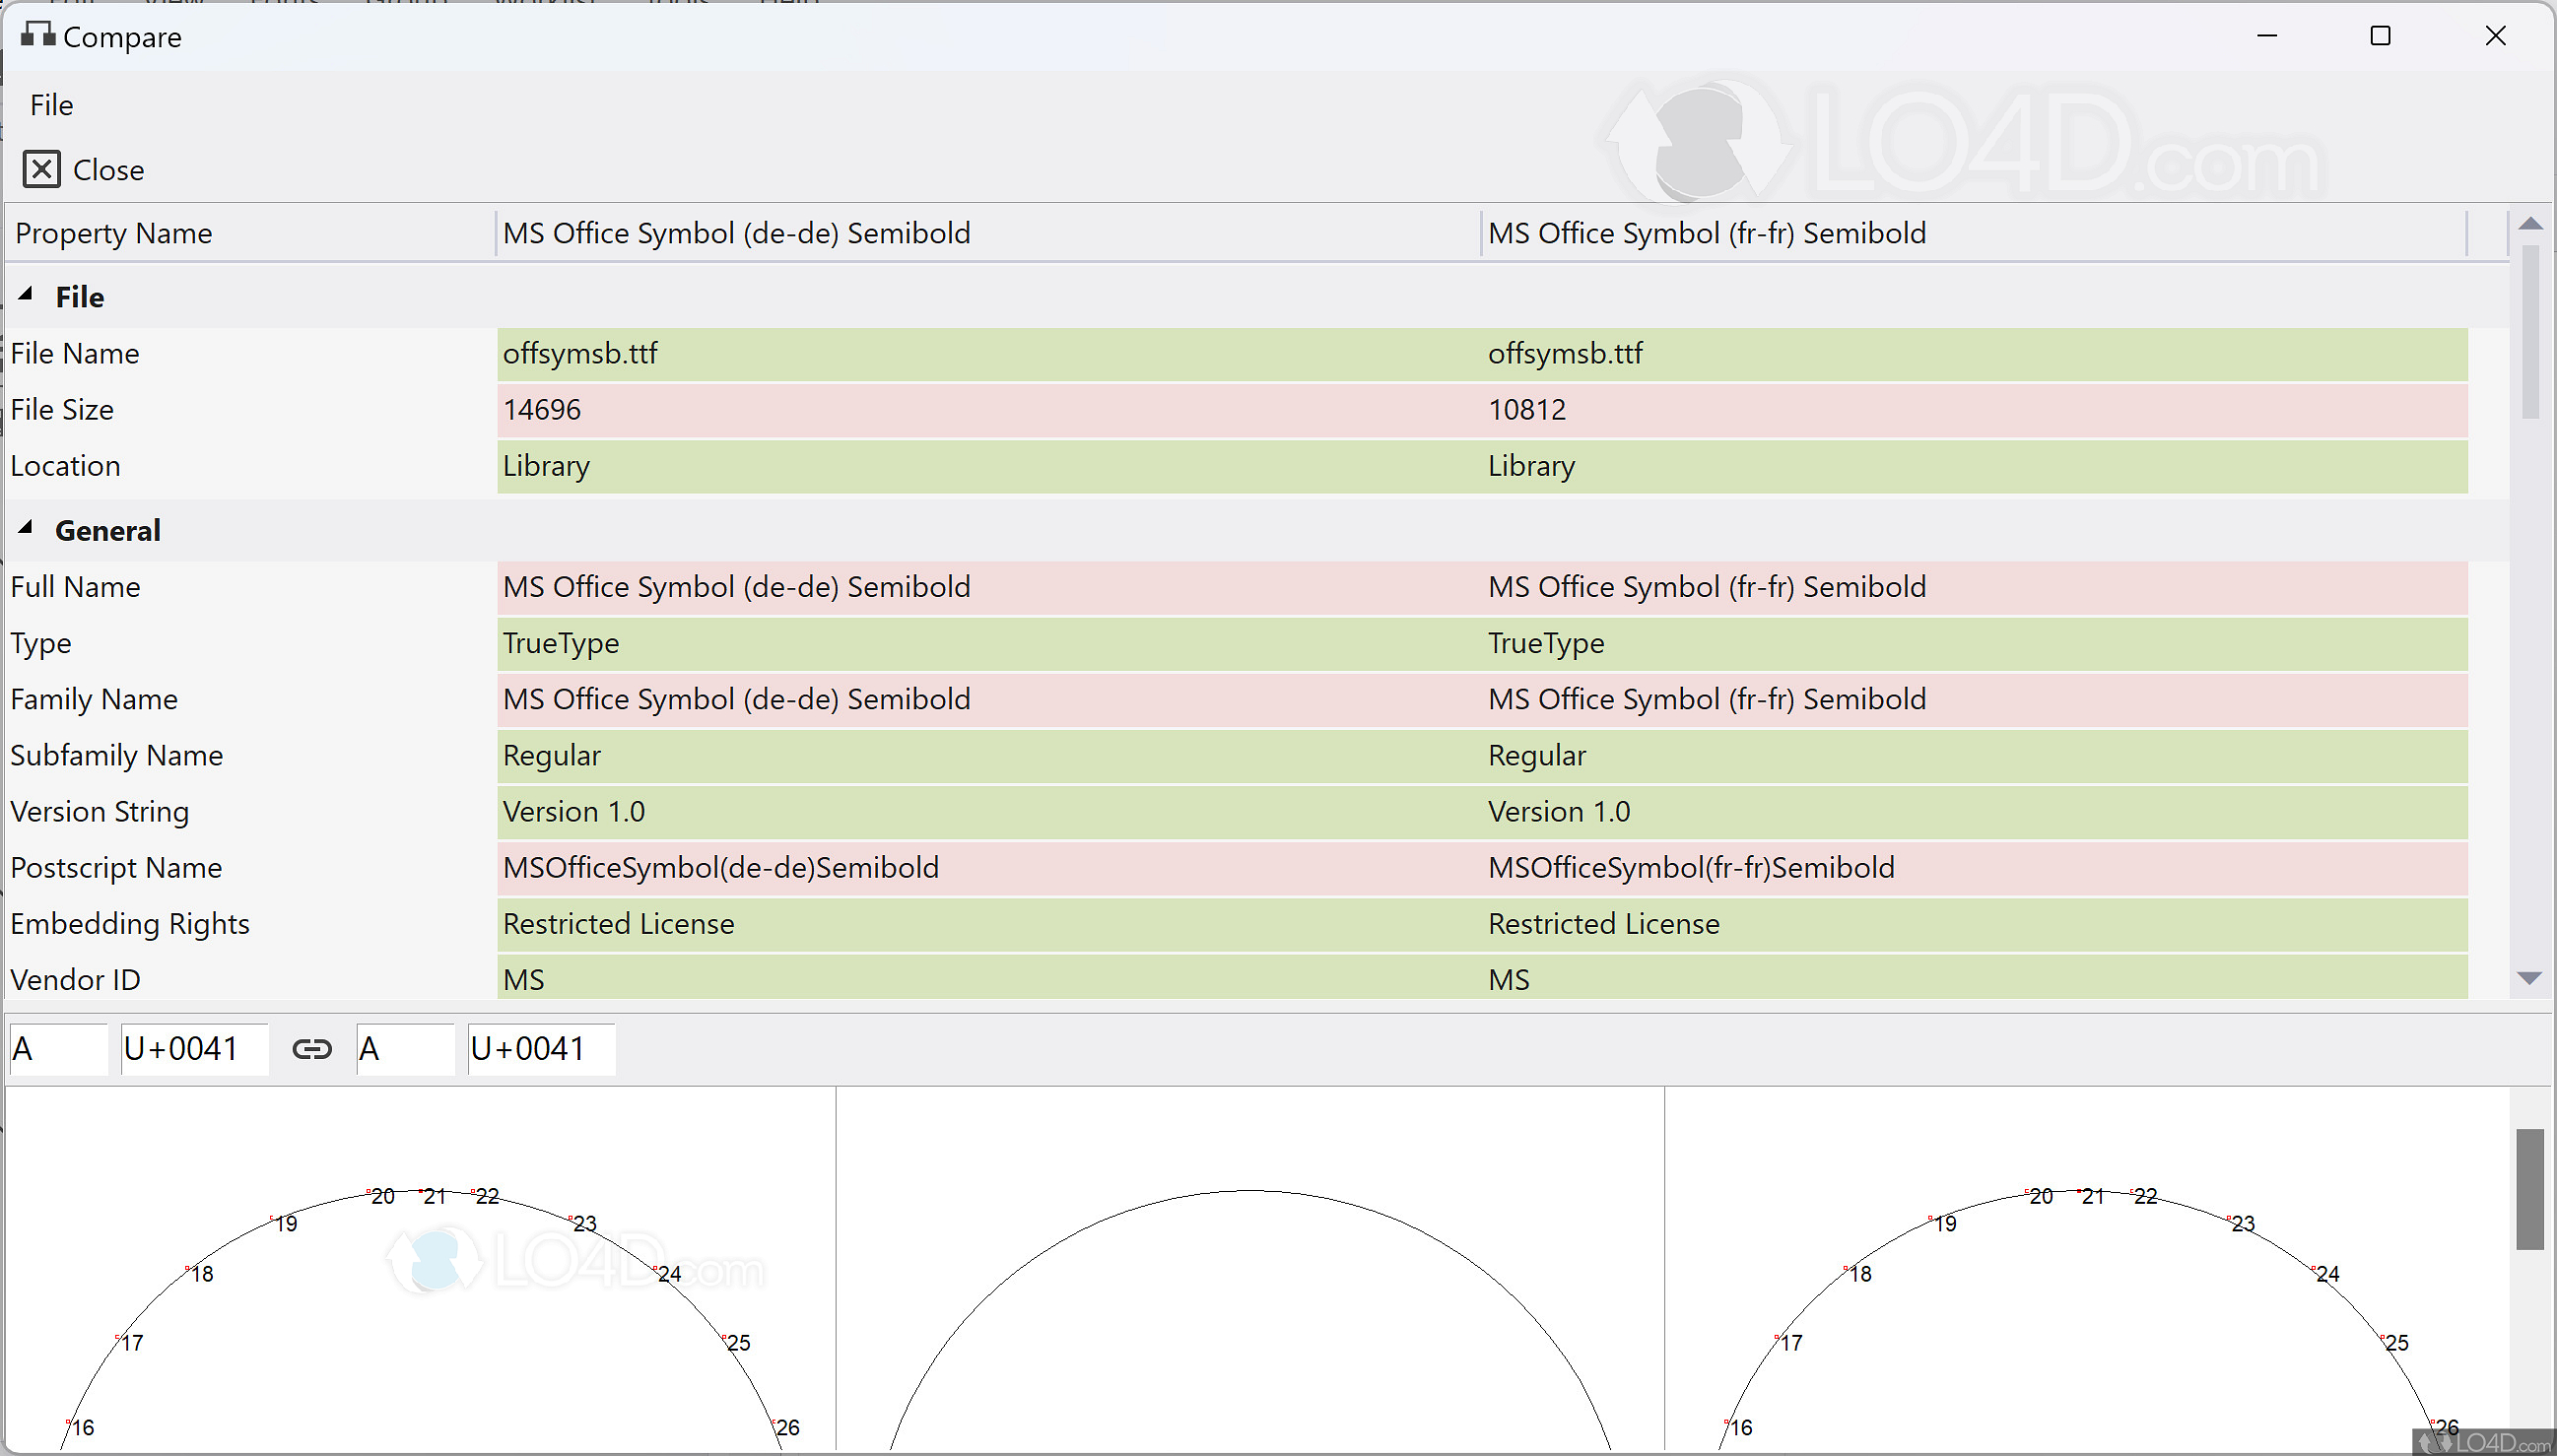Viewport: 2557px width, 1456px height.
Task: Select the right Unicode field showing U+0041
Action: pos(539,1048)
